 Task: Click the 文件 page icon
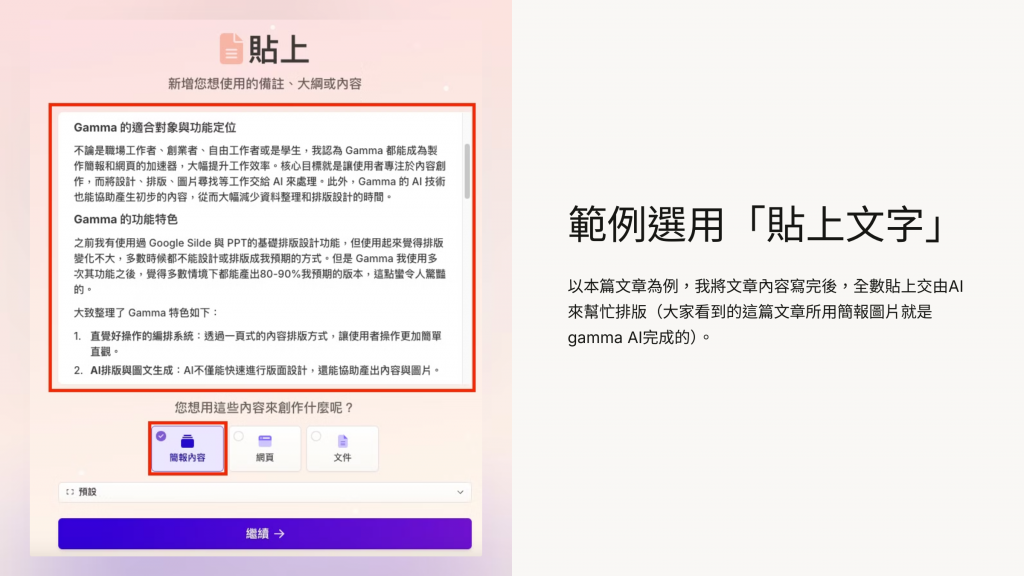[x=342, y=441]
